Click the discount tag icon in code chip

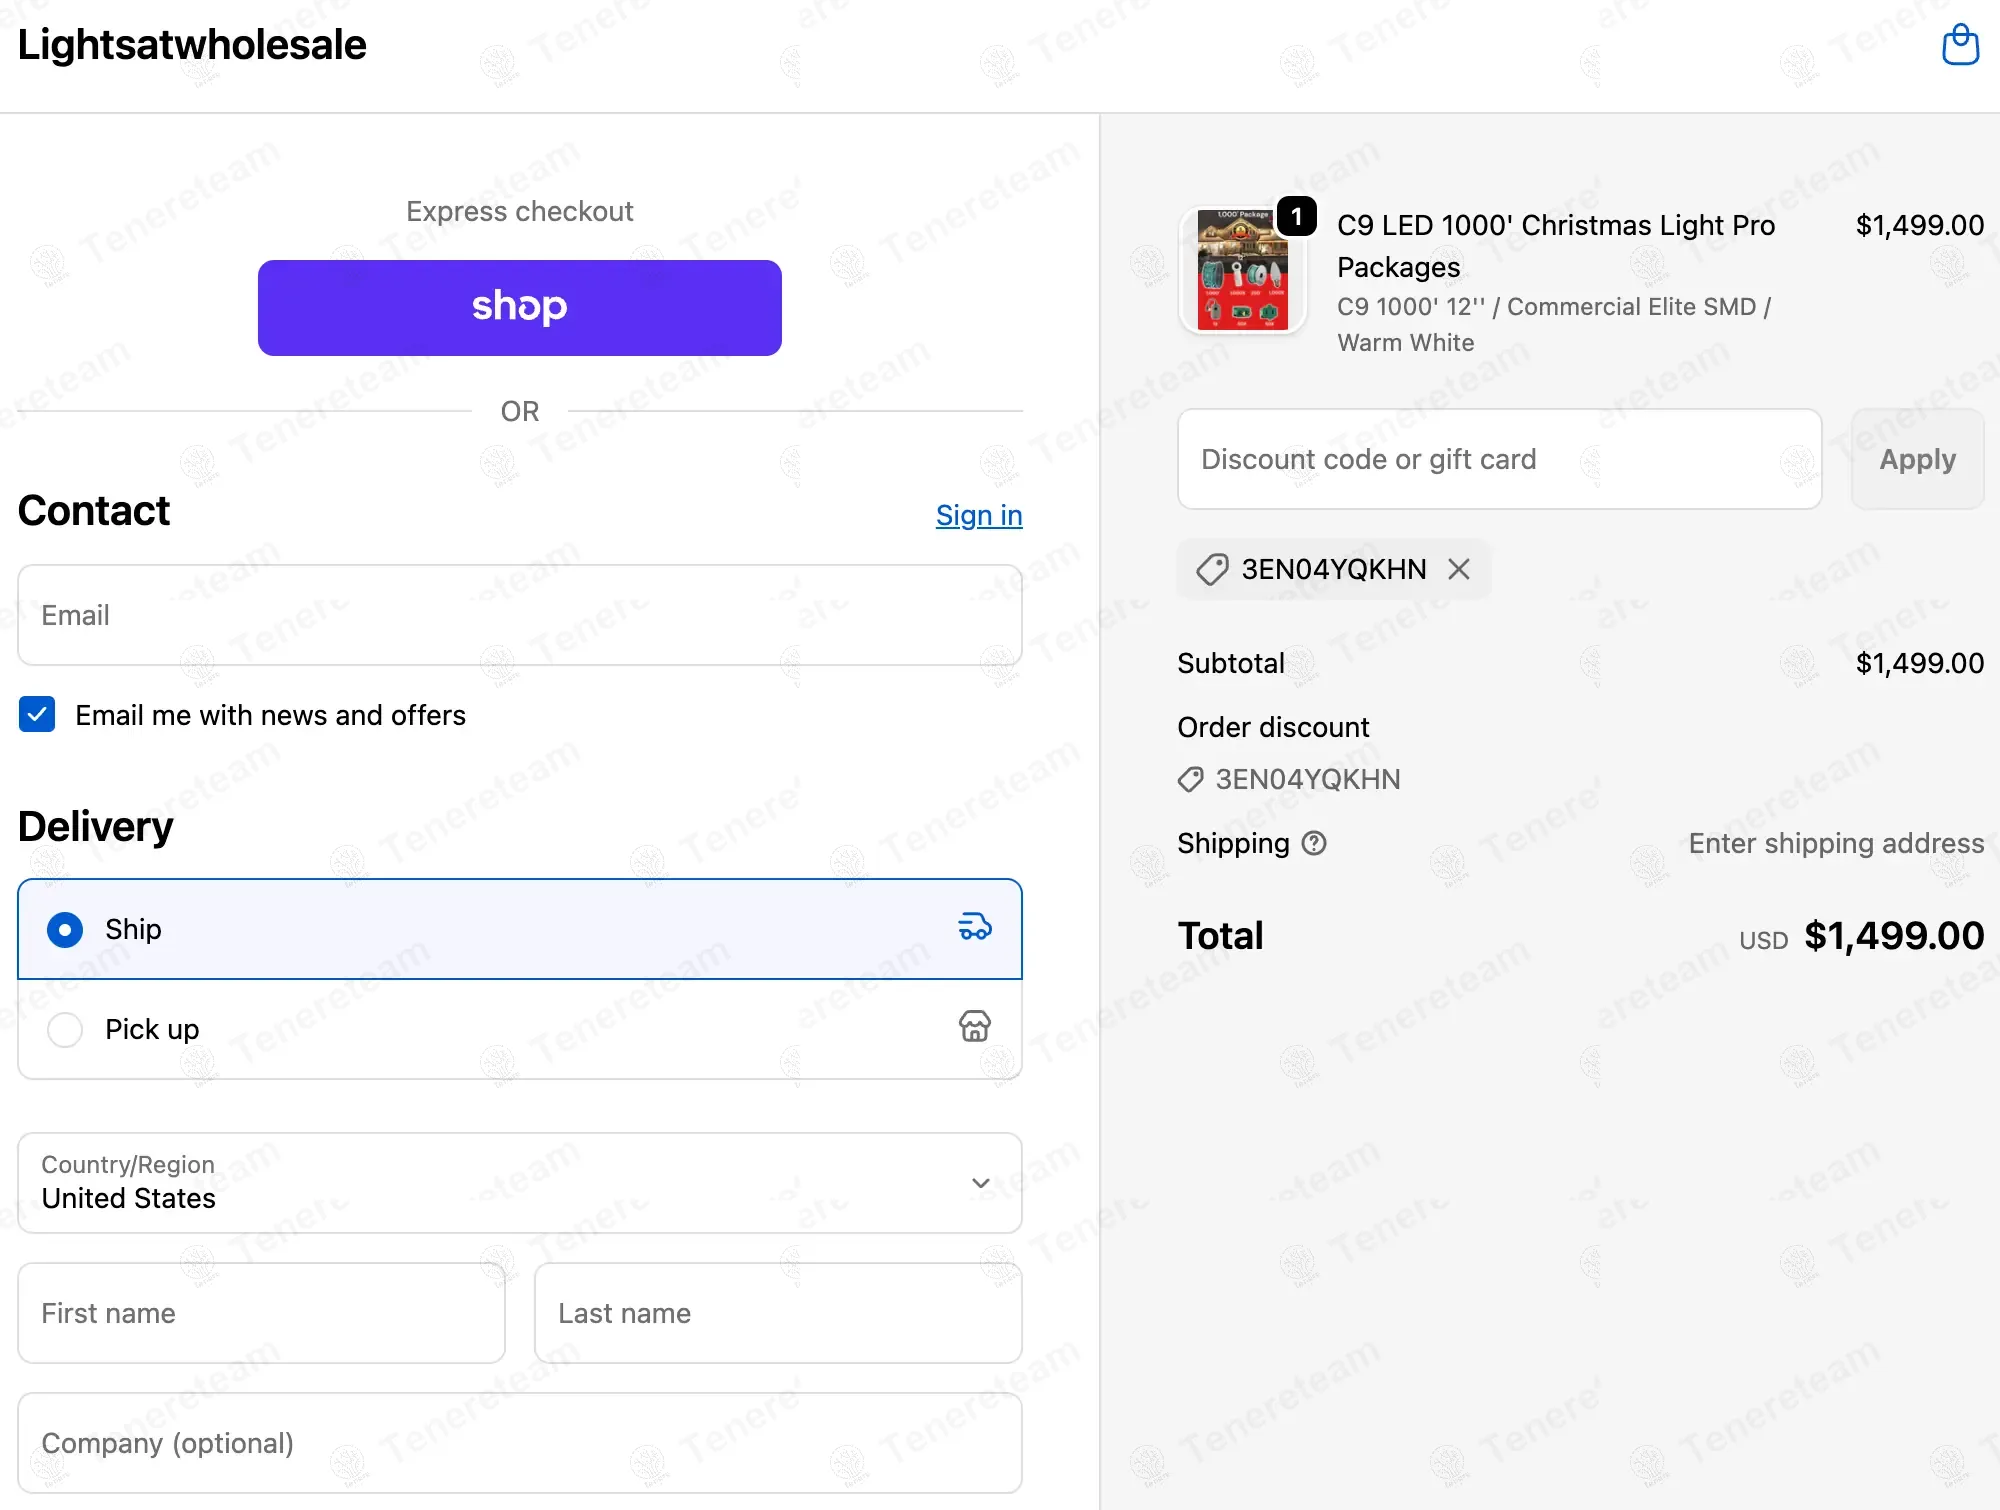click(x=1212, y=569)
